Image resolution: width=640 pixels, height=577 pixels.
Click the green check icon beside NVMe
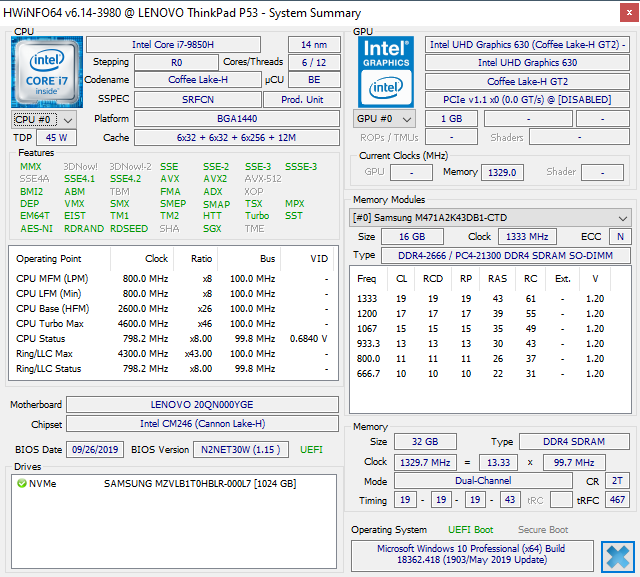(21, 484)
